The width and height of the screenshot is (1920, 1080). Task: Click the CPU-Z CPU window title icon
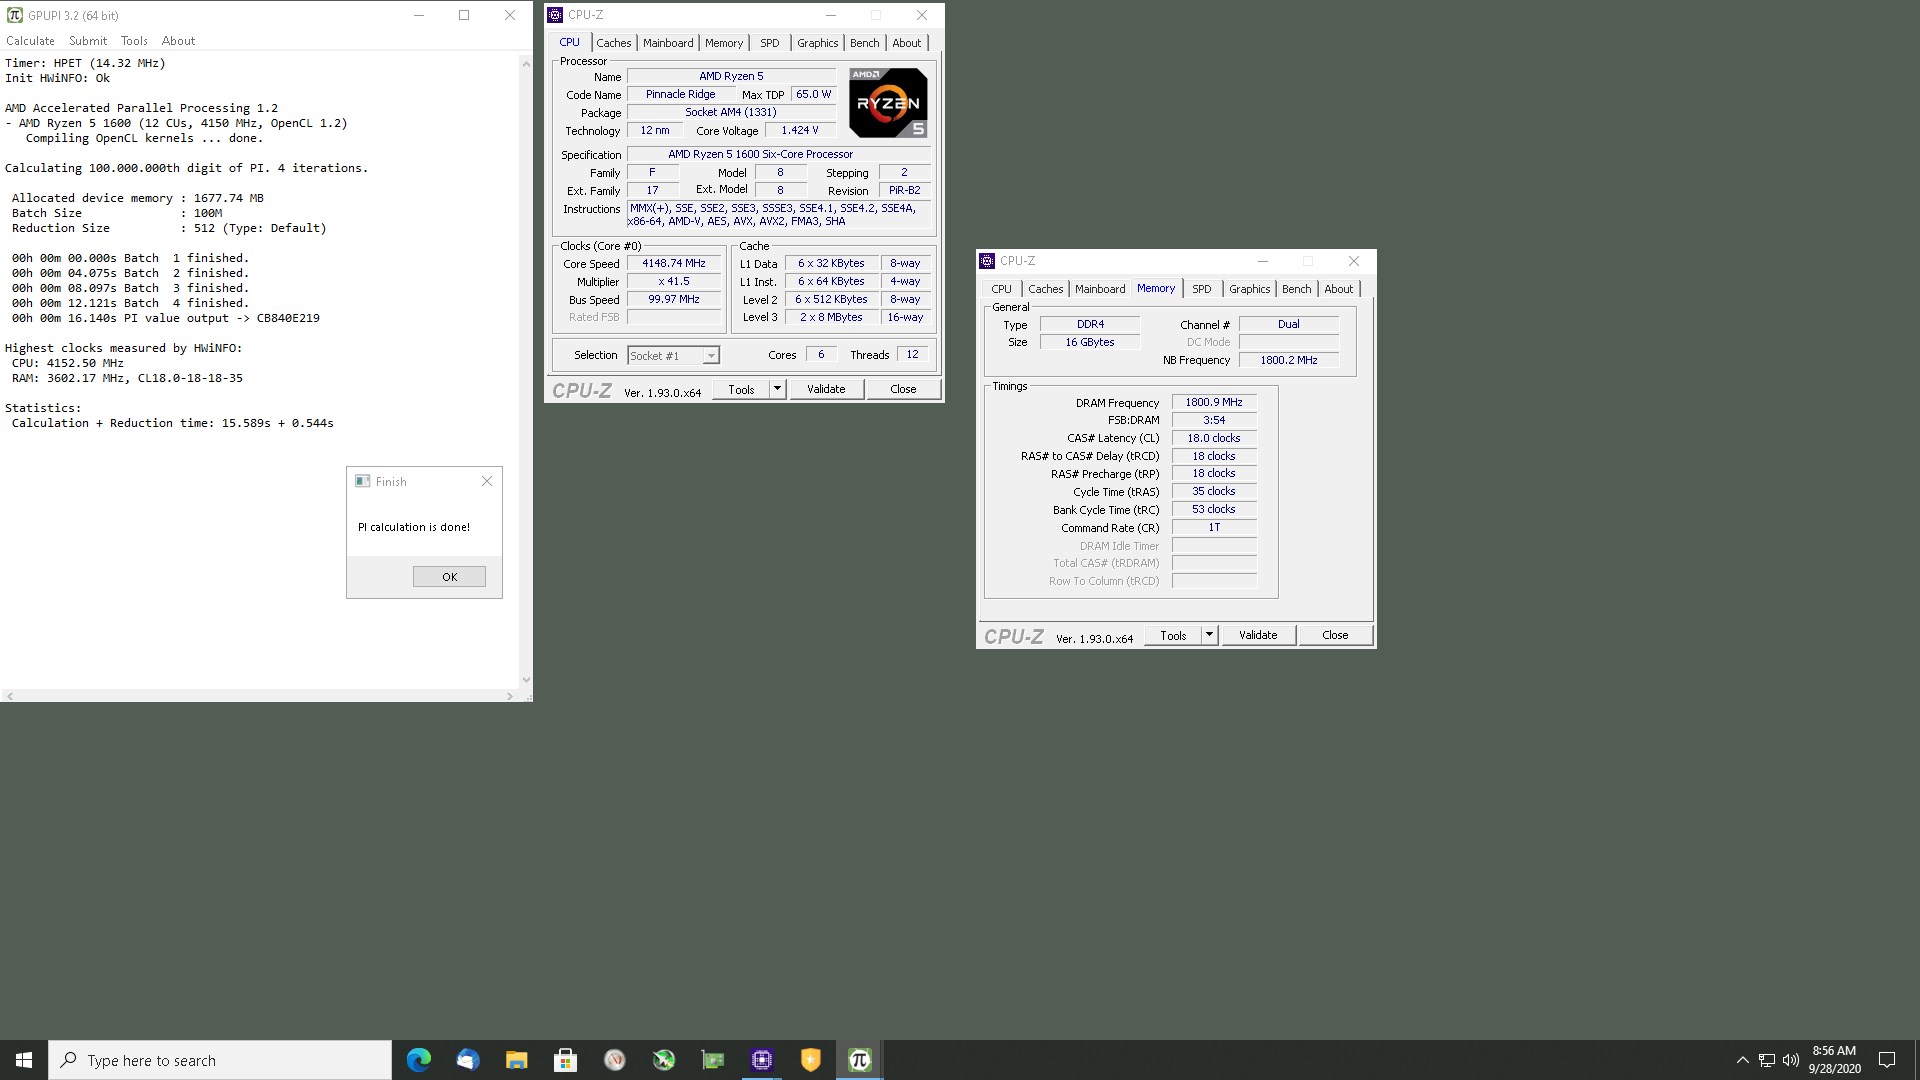pos(555,15)
